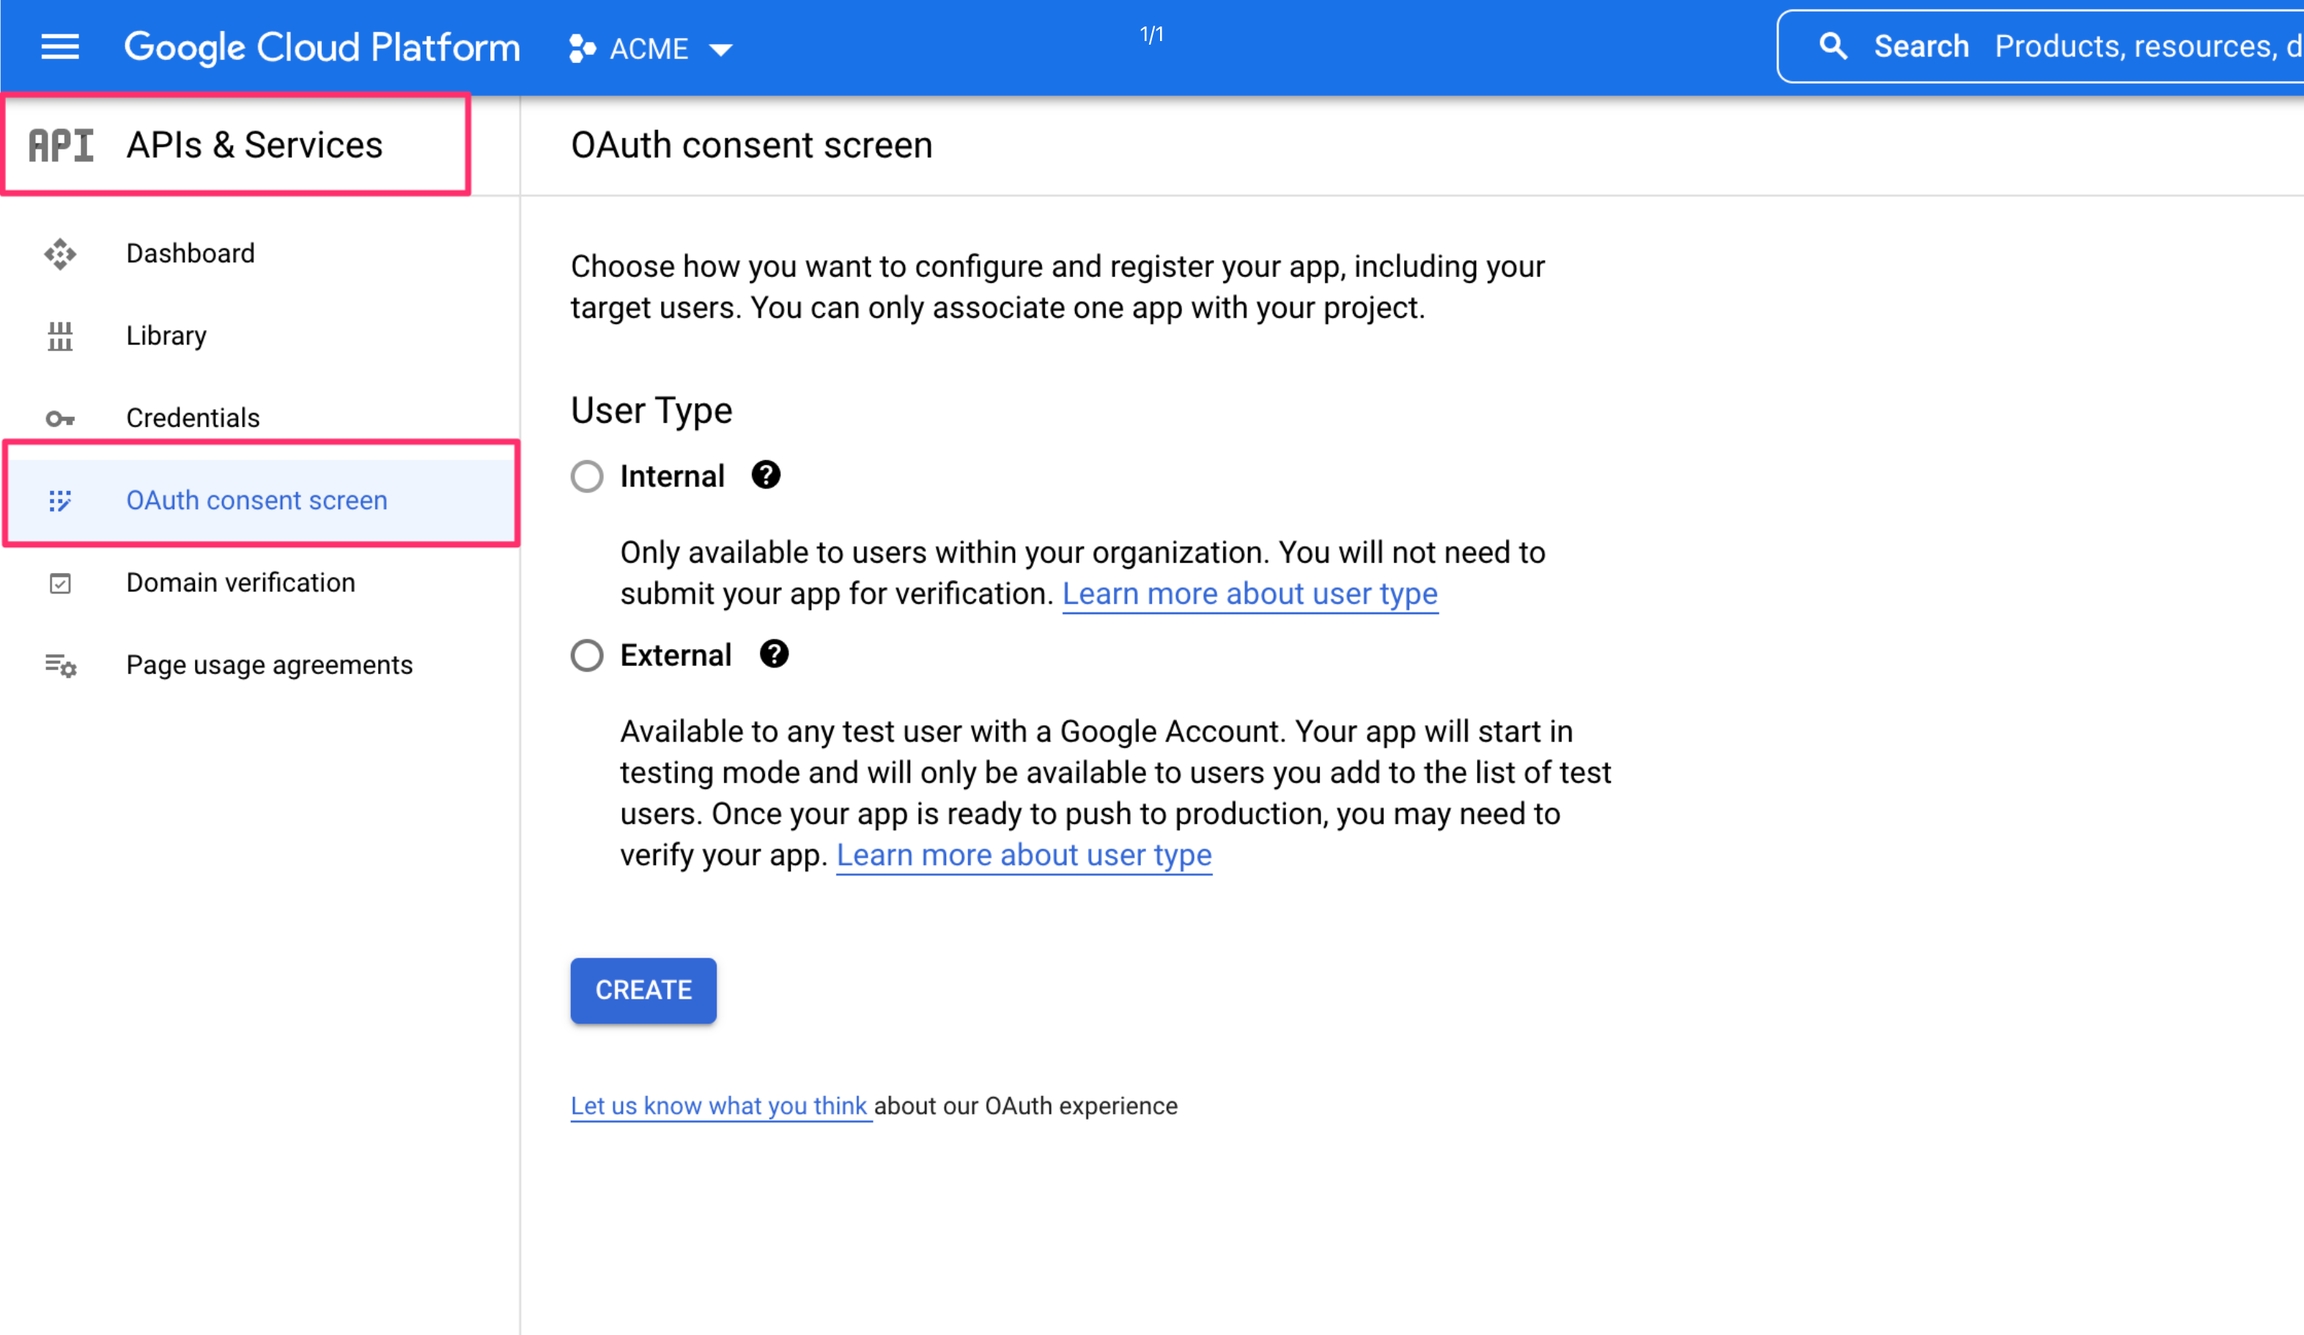This screenshot has height=1335, width=2304.
Task: Click the Page usage agreements settings icon
Action: [60, 665]
